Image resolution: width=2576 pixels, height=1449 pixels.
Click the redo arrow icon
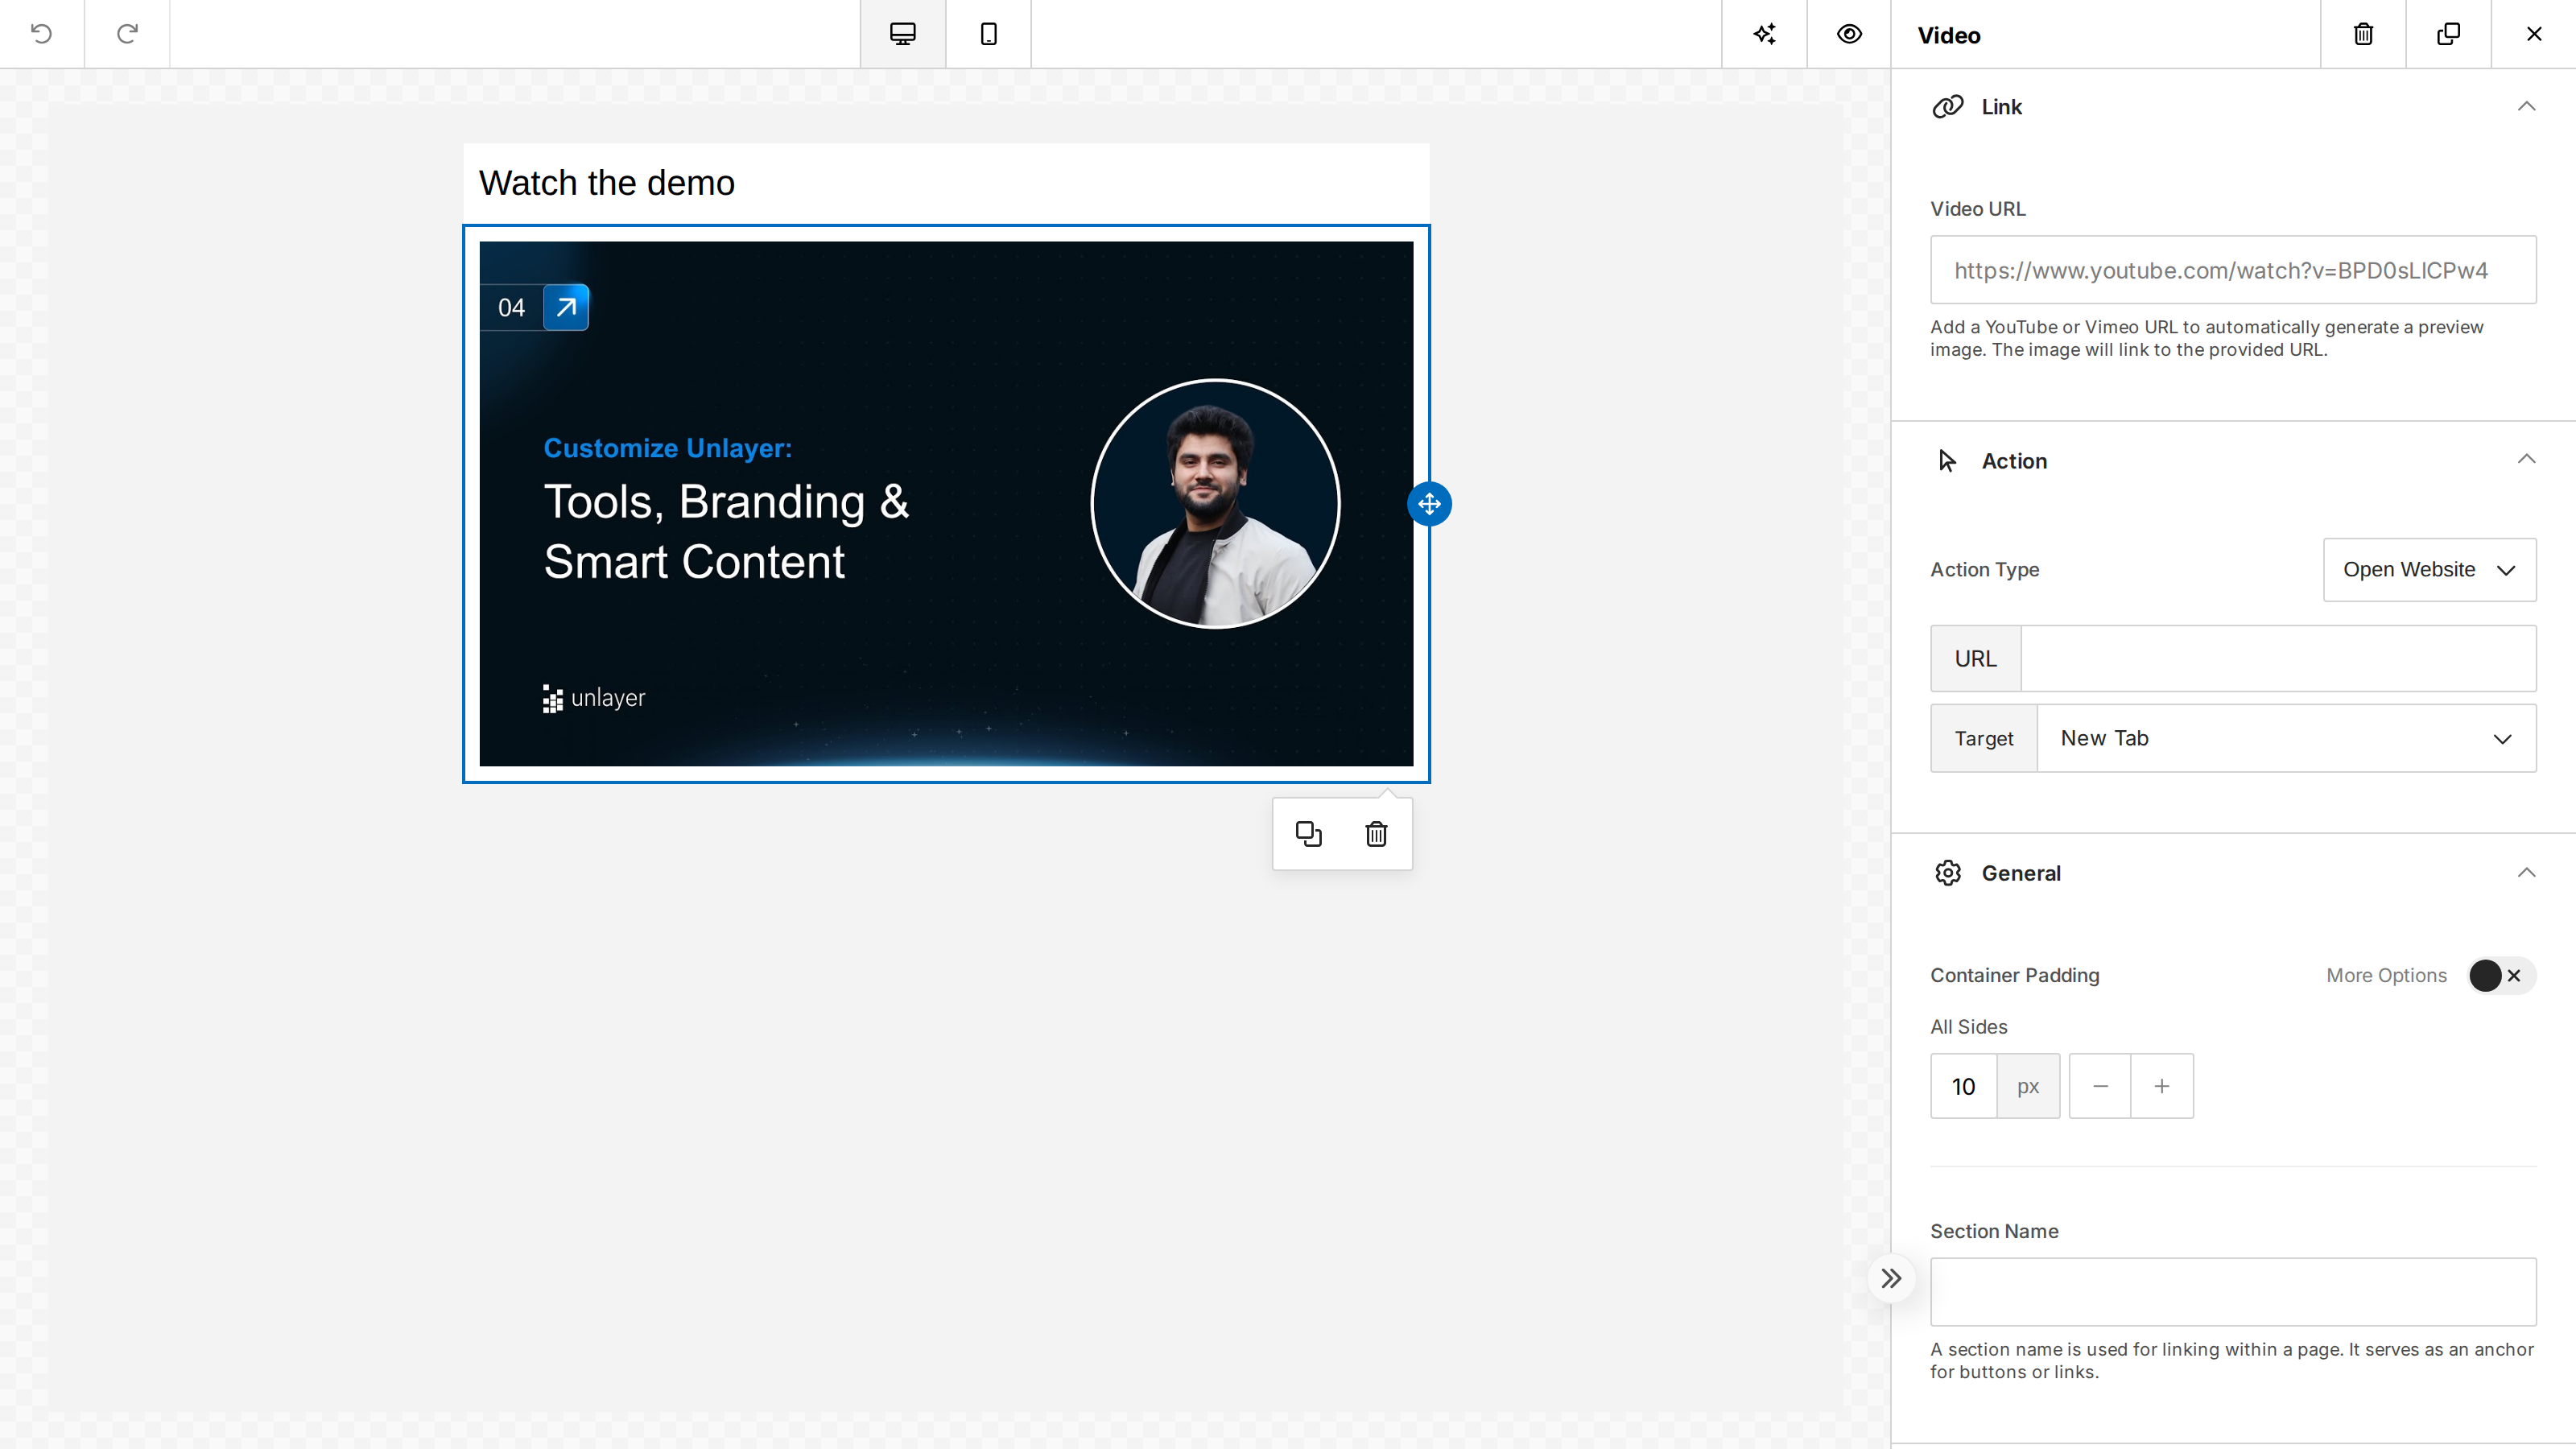coord(127,34)
